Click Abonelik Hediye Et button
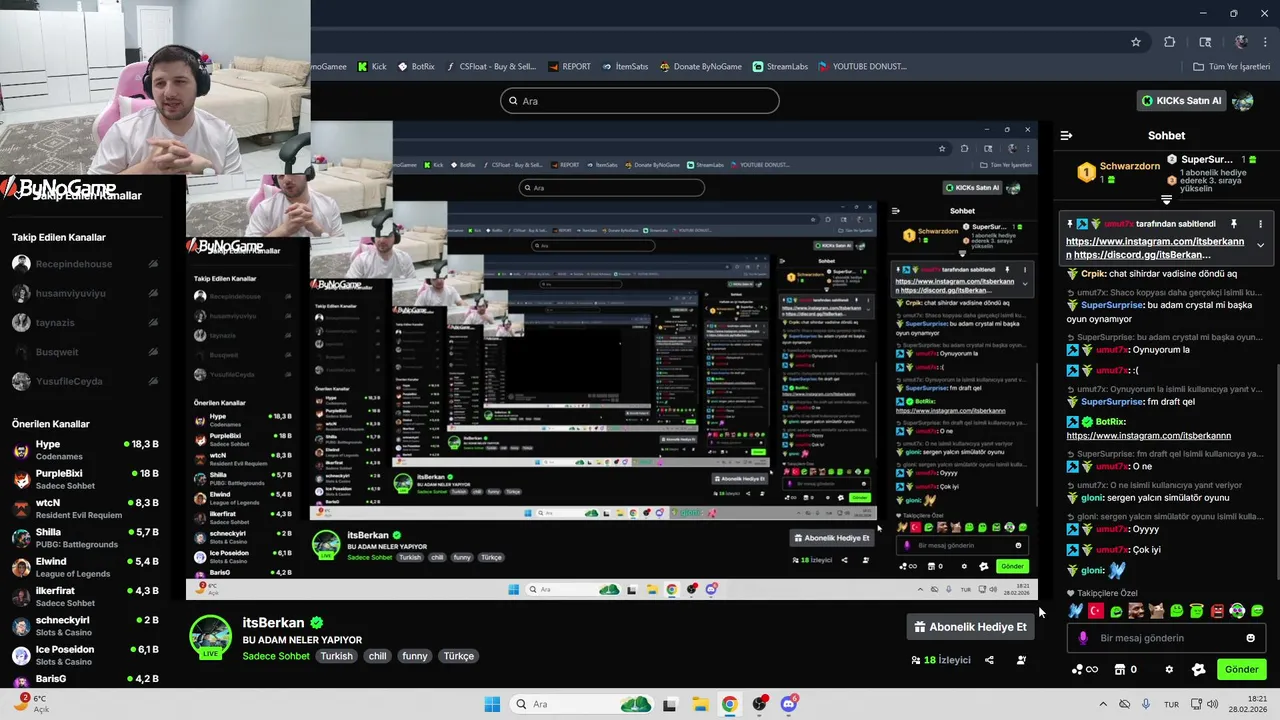 970,627
